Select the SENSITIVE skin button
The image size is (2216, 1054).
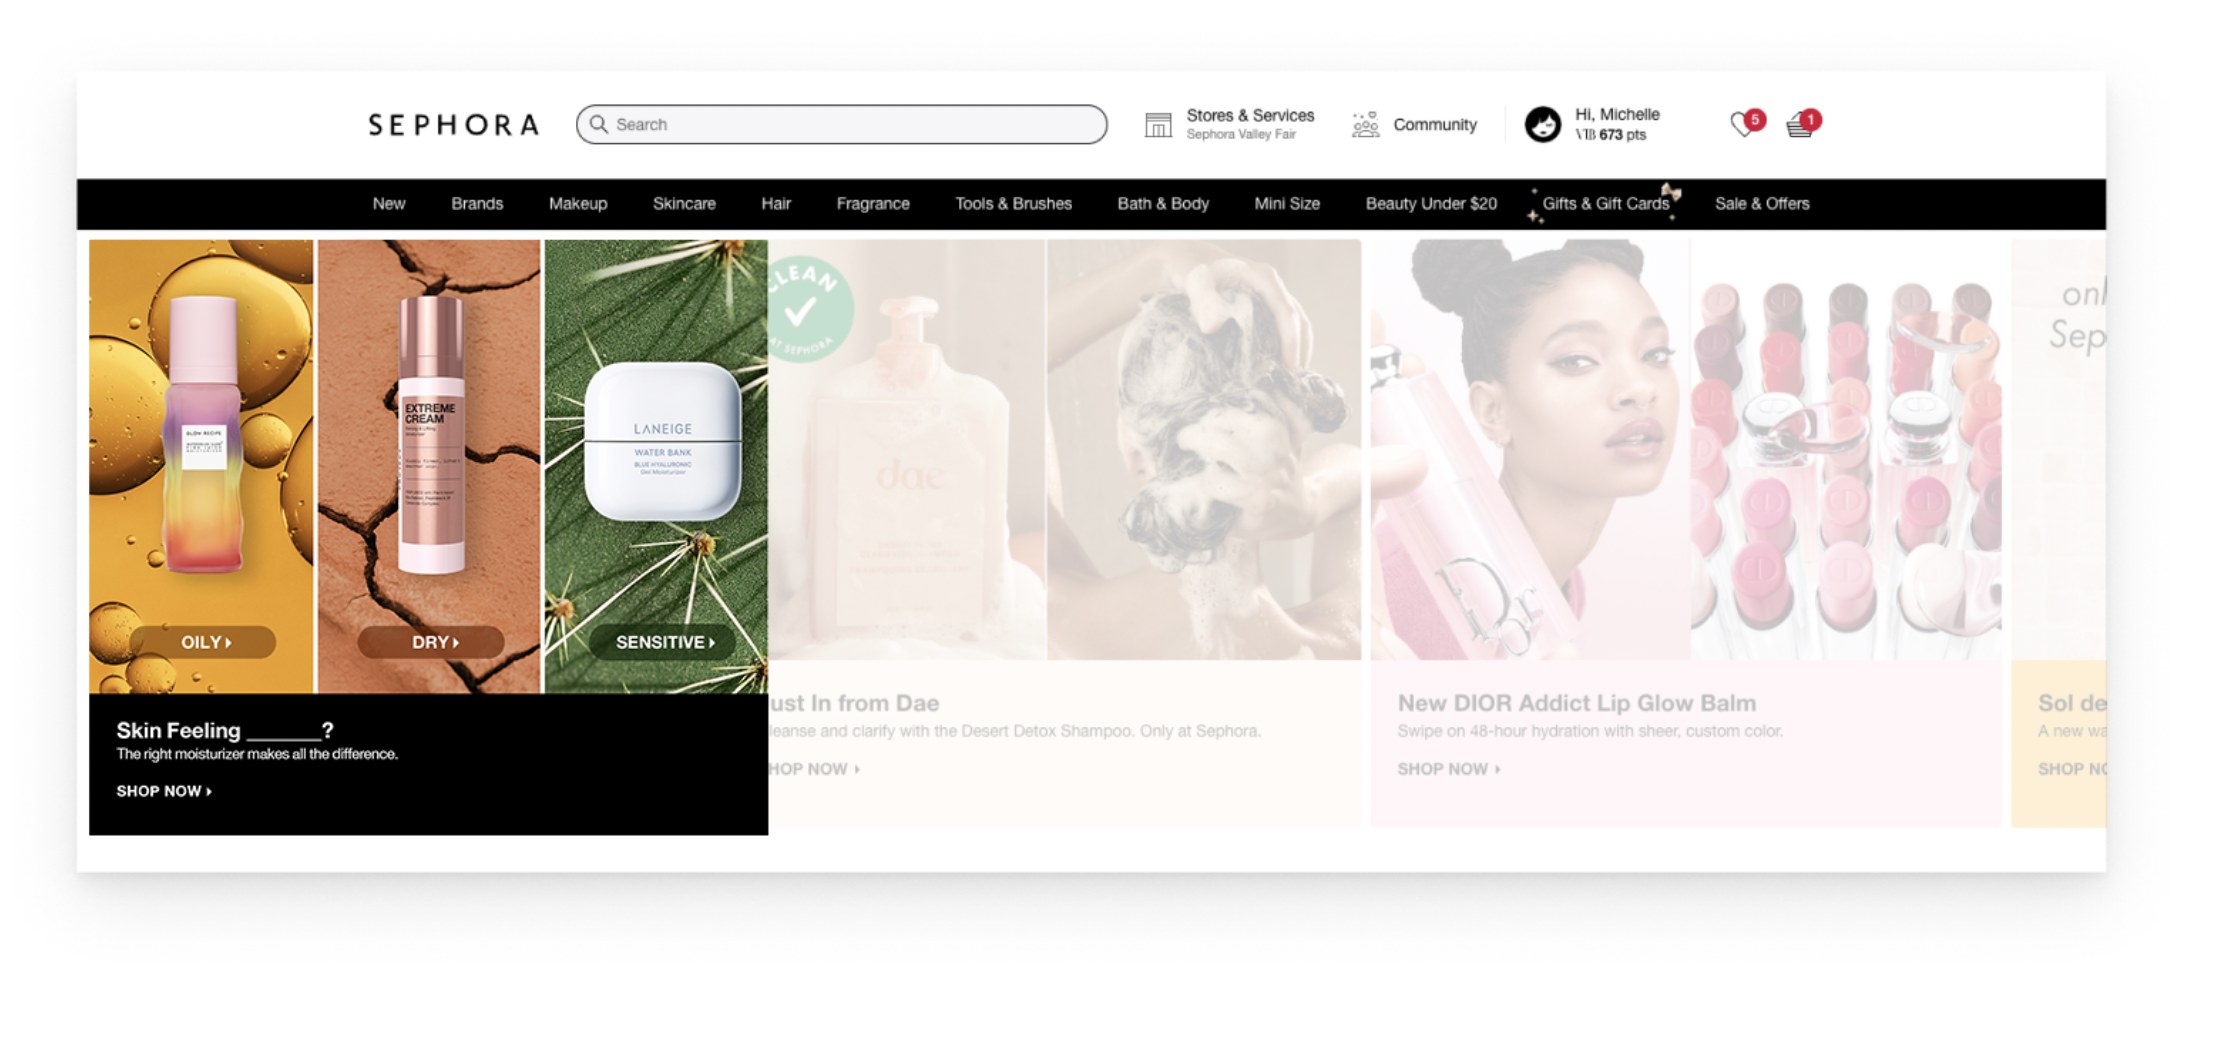663,642
